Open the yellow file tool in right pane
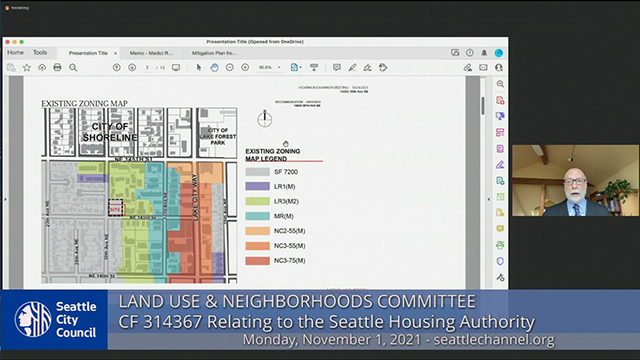 (x=500, y=213)
